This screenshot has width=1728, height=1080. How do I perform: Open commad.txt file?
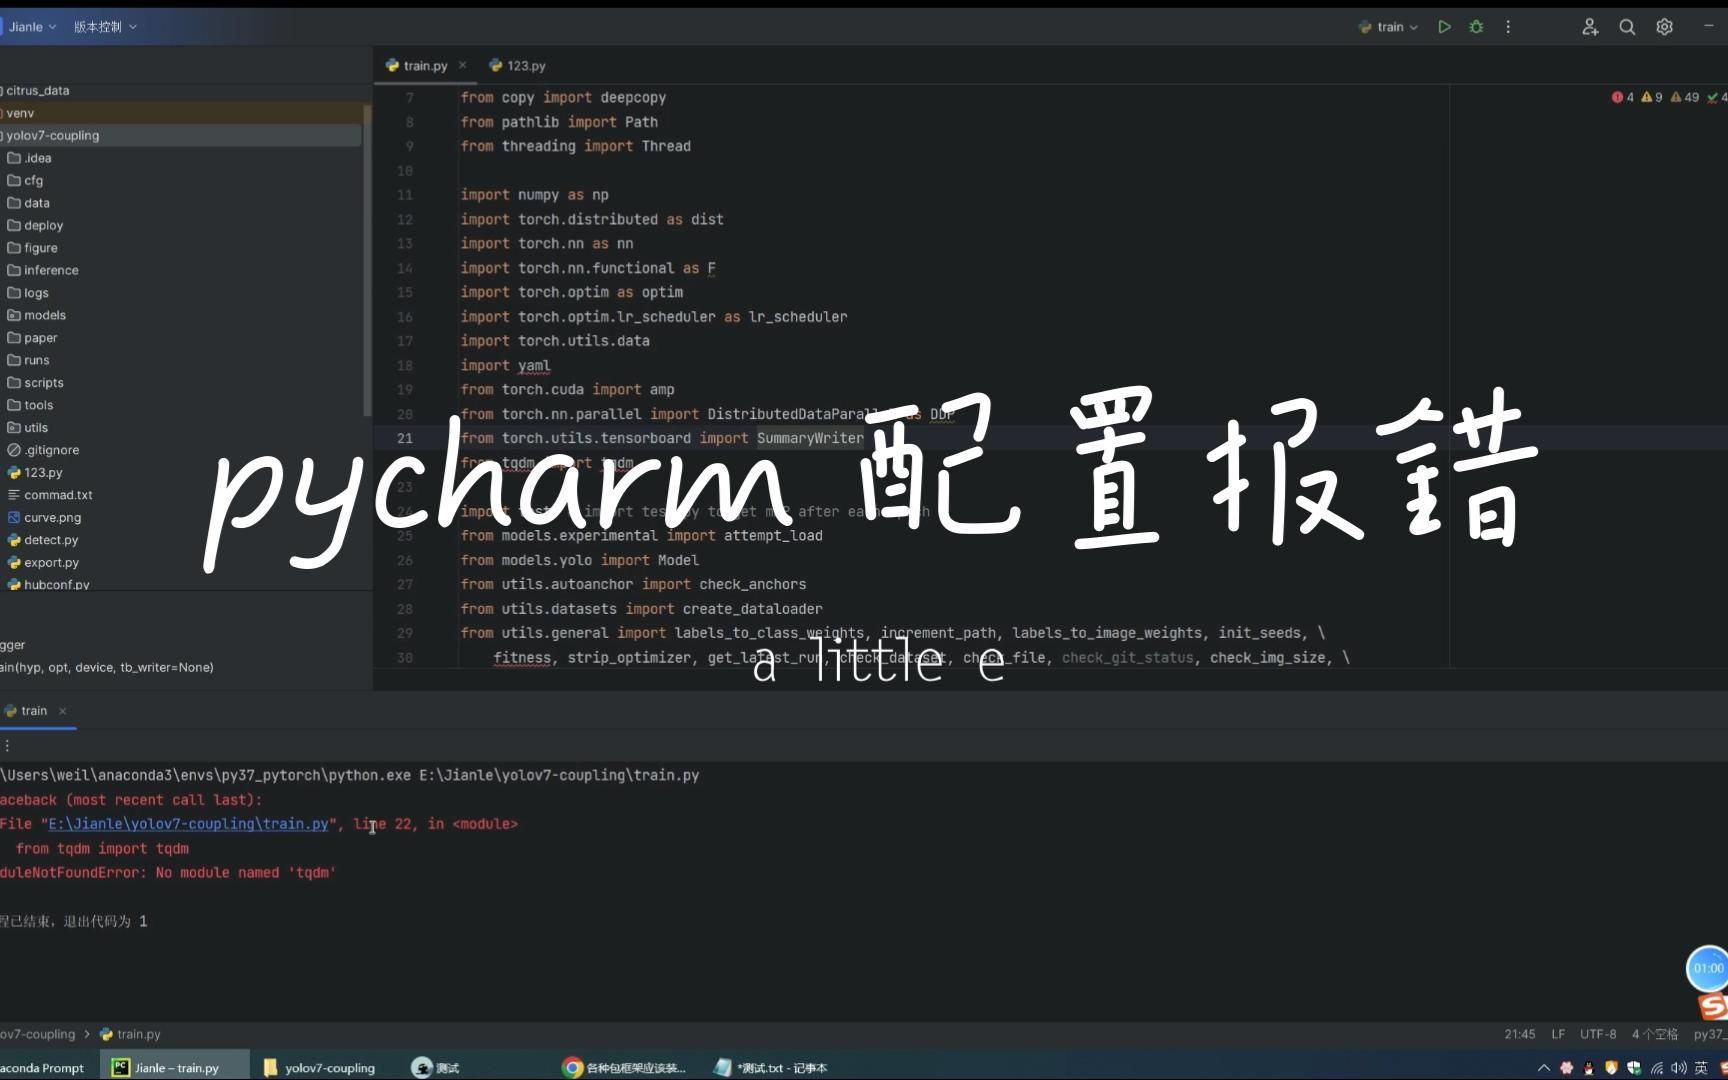click(x=50, y=496)
